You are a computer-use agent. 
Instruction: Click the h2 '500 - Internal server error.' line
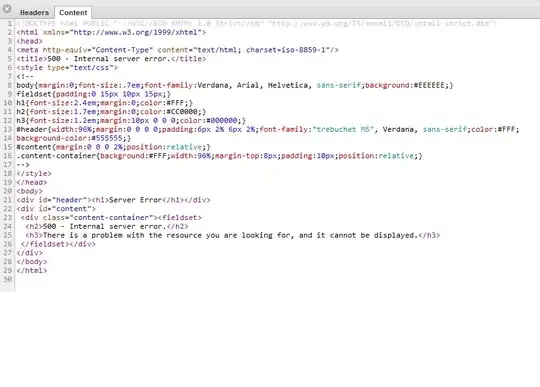tap(107, 227)
